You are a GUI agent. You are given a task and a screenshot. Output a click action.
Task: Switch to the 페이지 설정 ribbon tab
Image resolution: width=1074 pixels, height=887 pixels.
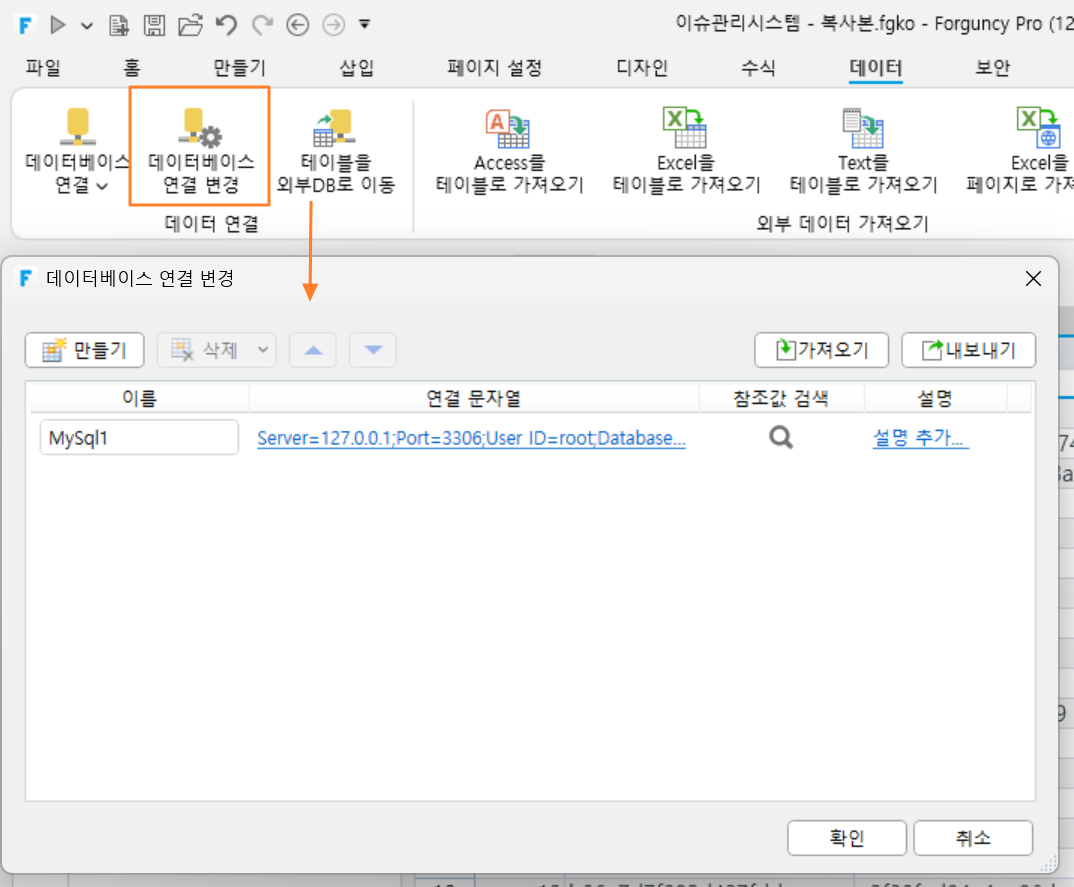pyautogui.click(x=495, y=67)
